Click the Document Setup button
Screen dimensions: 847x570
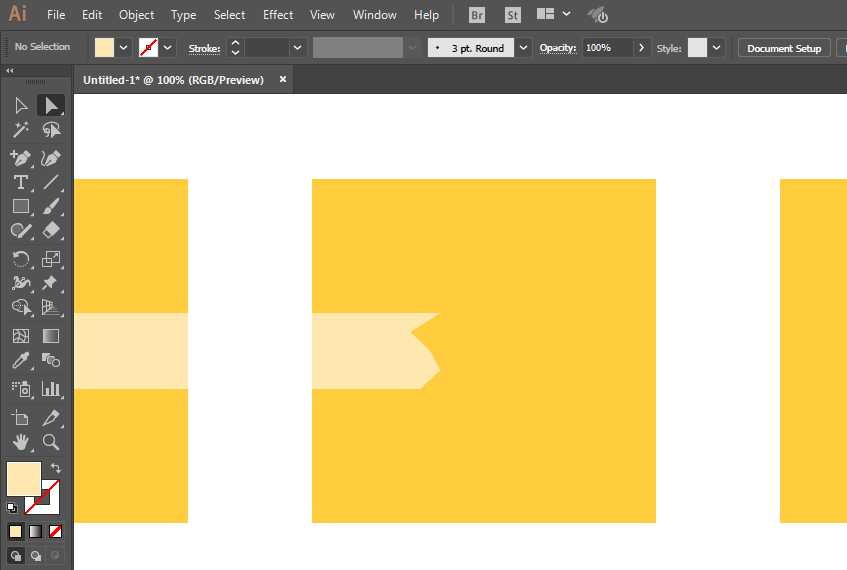[x=784, y=48]
